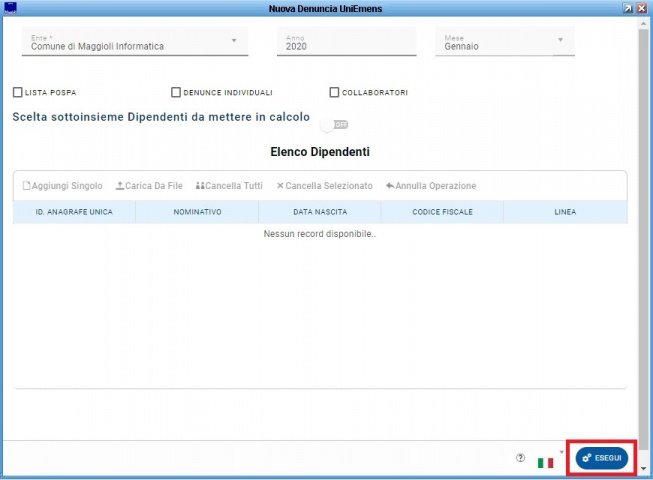Image resolution: width=653 pixels, height=480 pixels.
Task: Check the Denunce Individuali checkbox
Action: click(176, 93)
